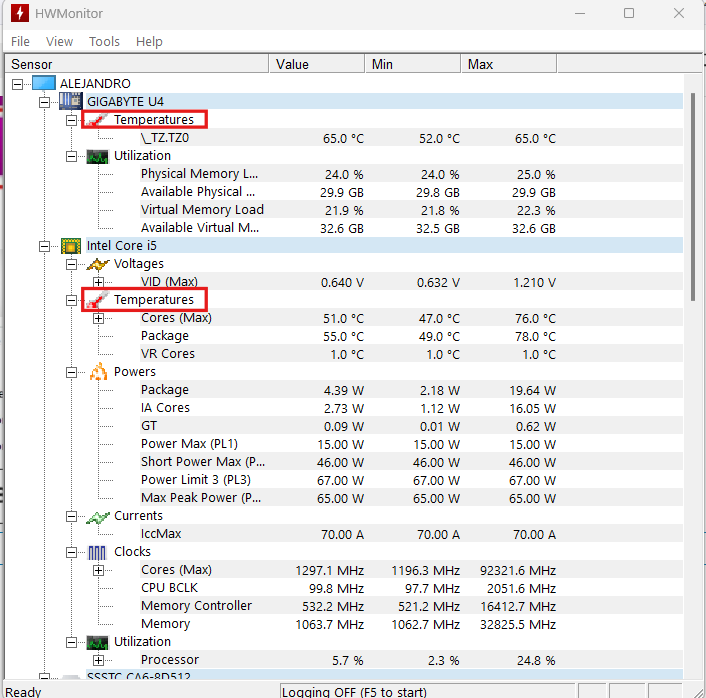This screenshot has height=698, width=706.
Task: Collapse the Currents section
Action: [71, 517]
